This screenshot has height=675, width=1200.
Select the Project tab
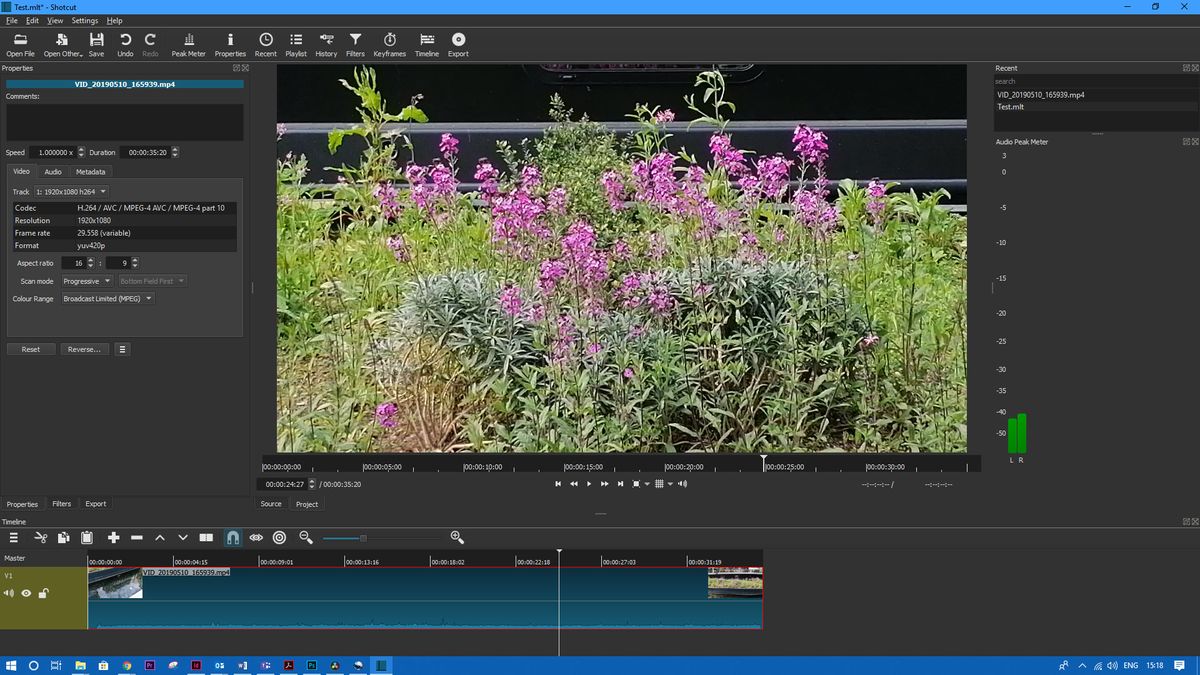pyautogui.click(x=307, y=503)
